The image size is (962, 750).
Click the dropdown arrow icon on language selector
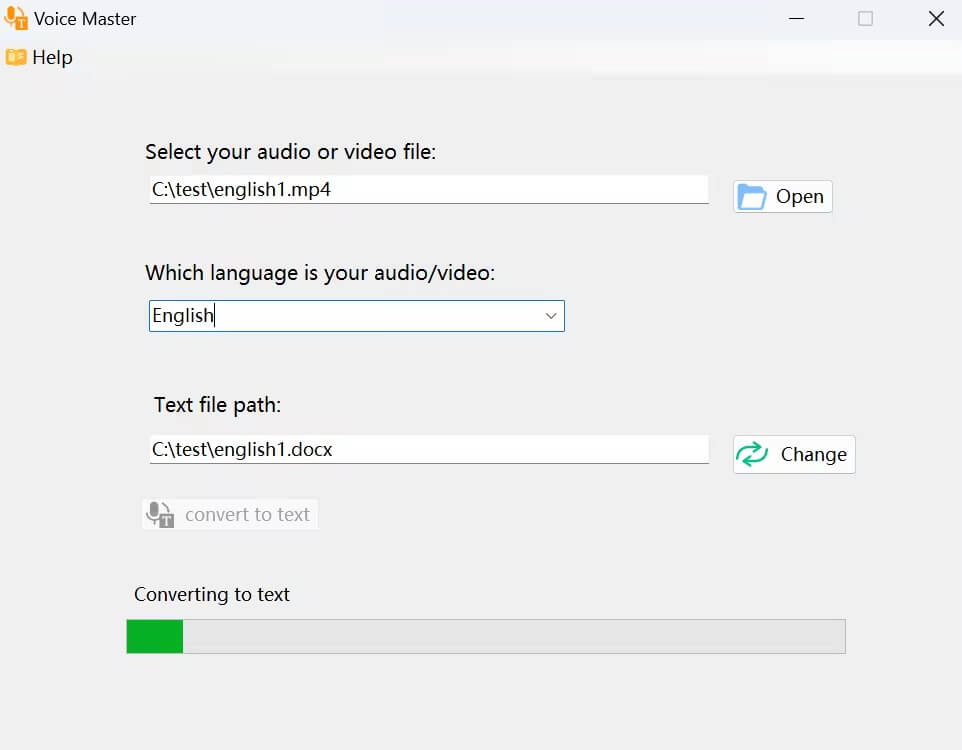550,315
